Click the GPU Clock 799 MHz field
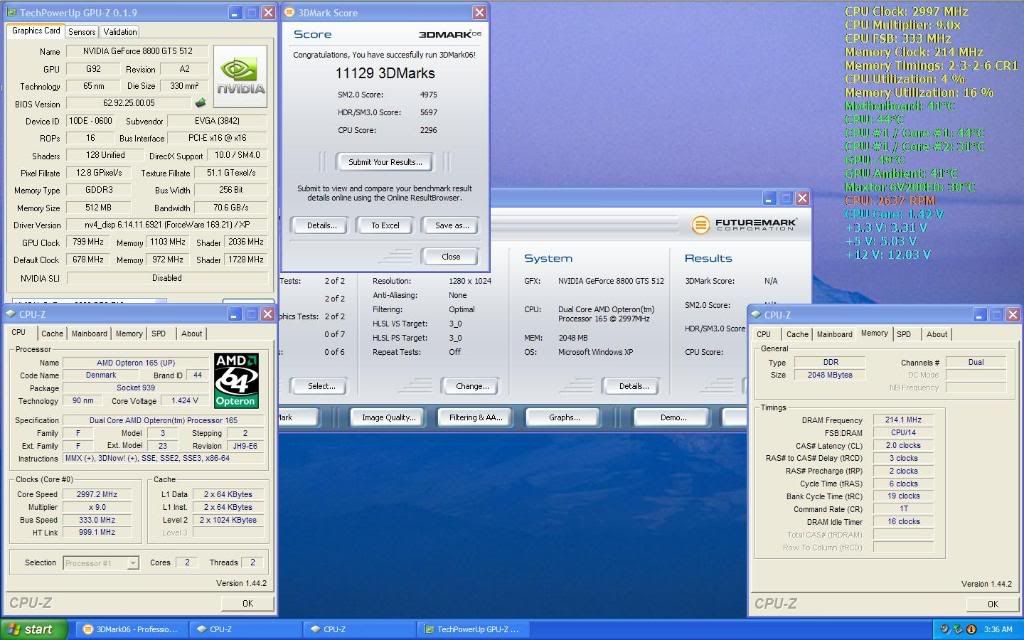1024x640 pixels. (x=89, y=242)
